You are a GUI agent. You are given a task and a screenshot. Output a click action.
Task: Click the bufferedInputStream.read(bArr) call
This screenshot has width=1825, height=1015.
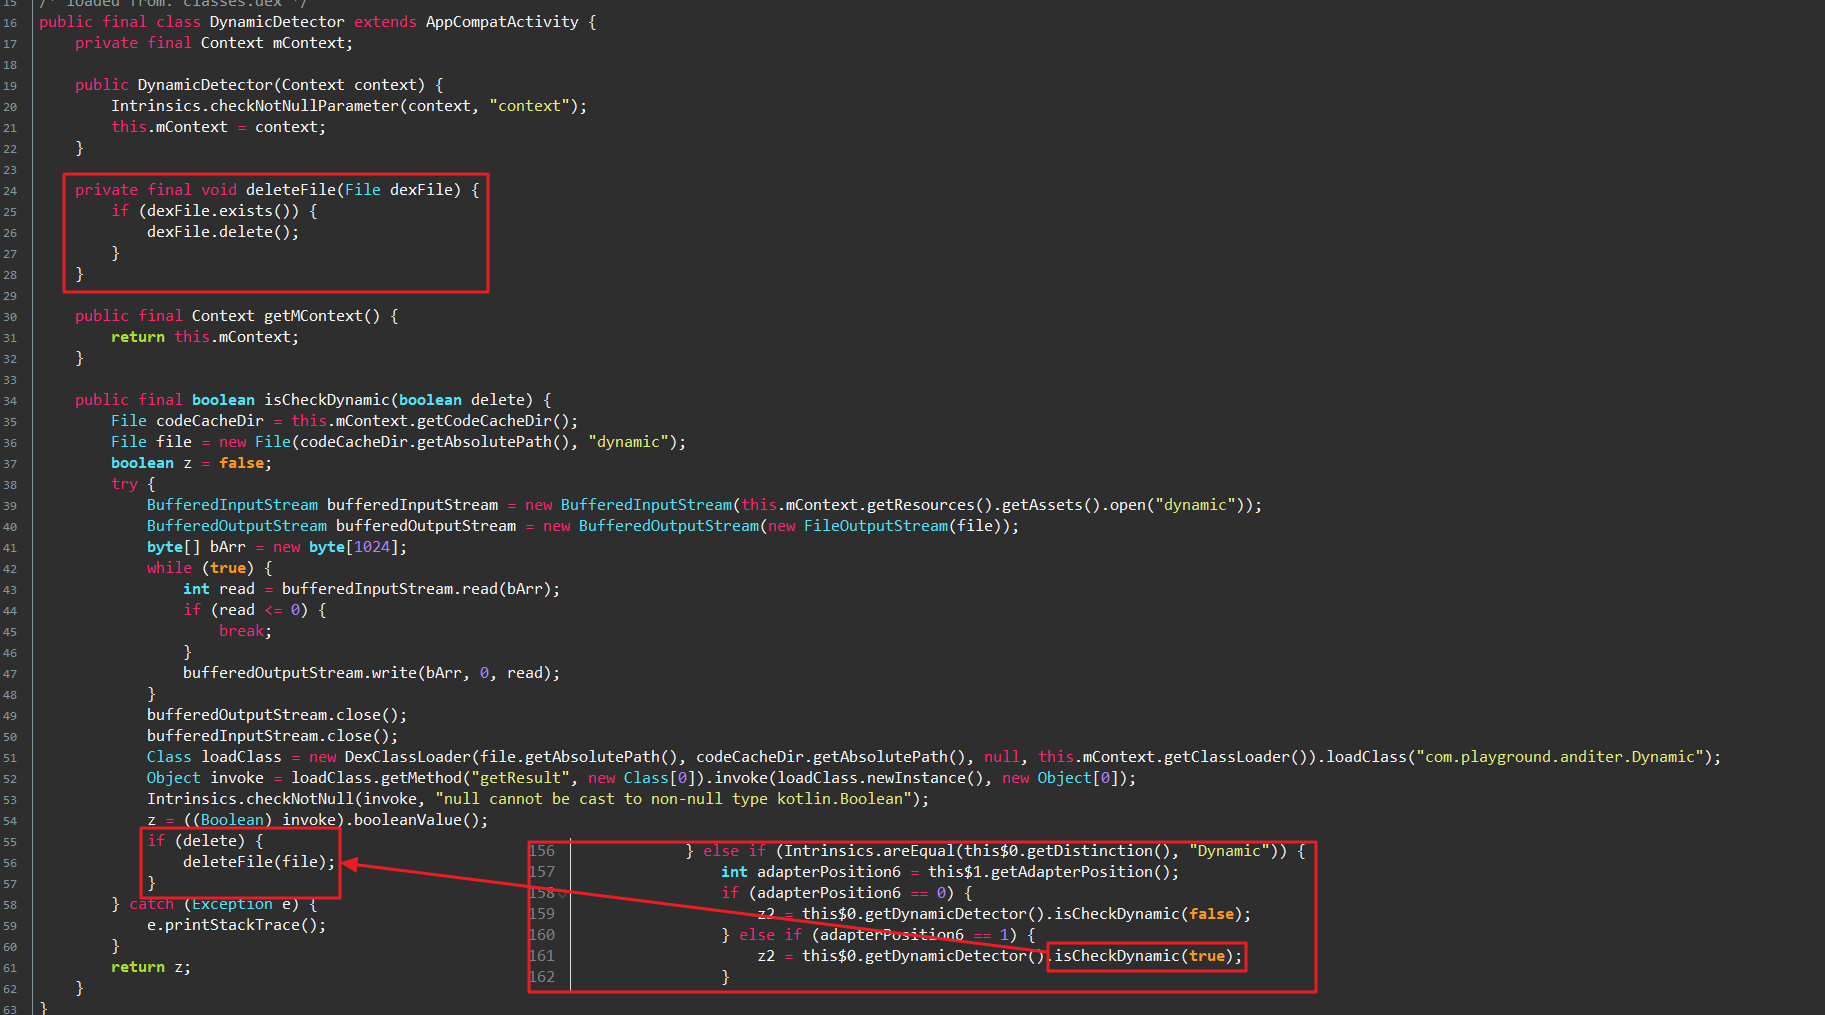pyautogui.click(x=417, y=589)
